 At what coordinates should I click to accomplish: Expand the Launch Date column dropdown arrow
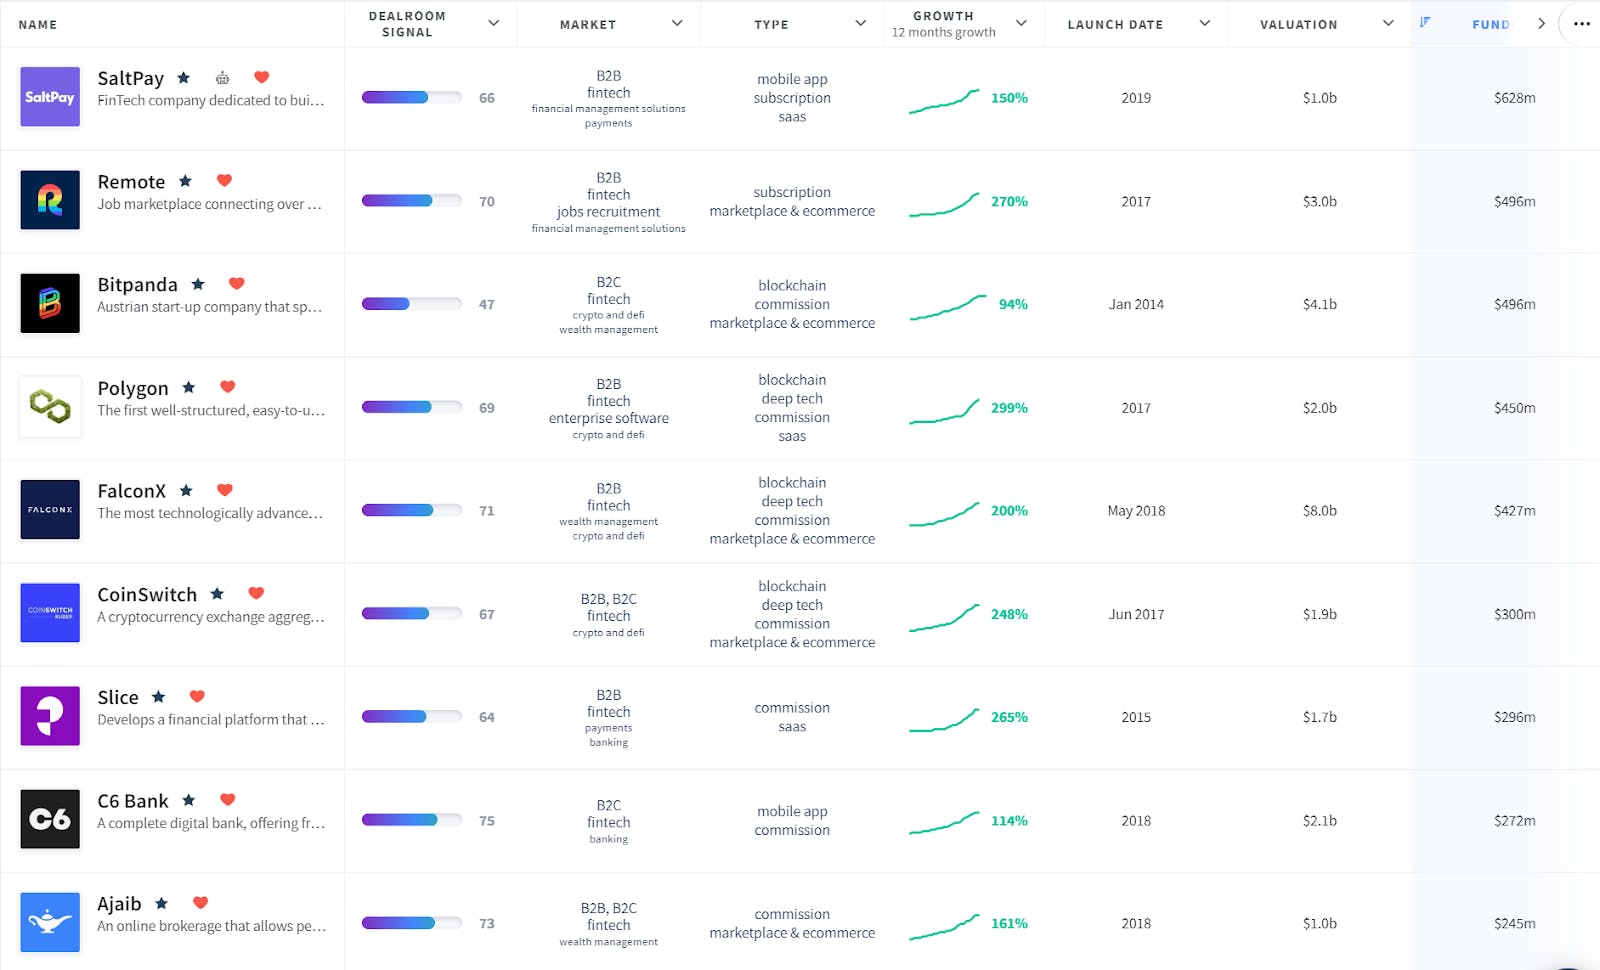tap(1205, 23)
